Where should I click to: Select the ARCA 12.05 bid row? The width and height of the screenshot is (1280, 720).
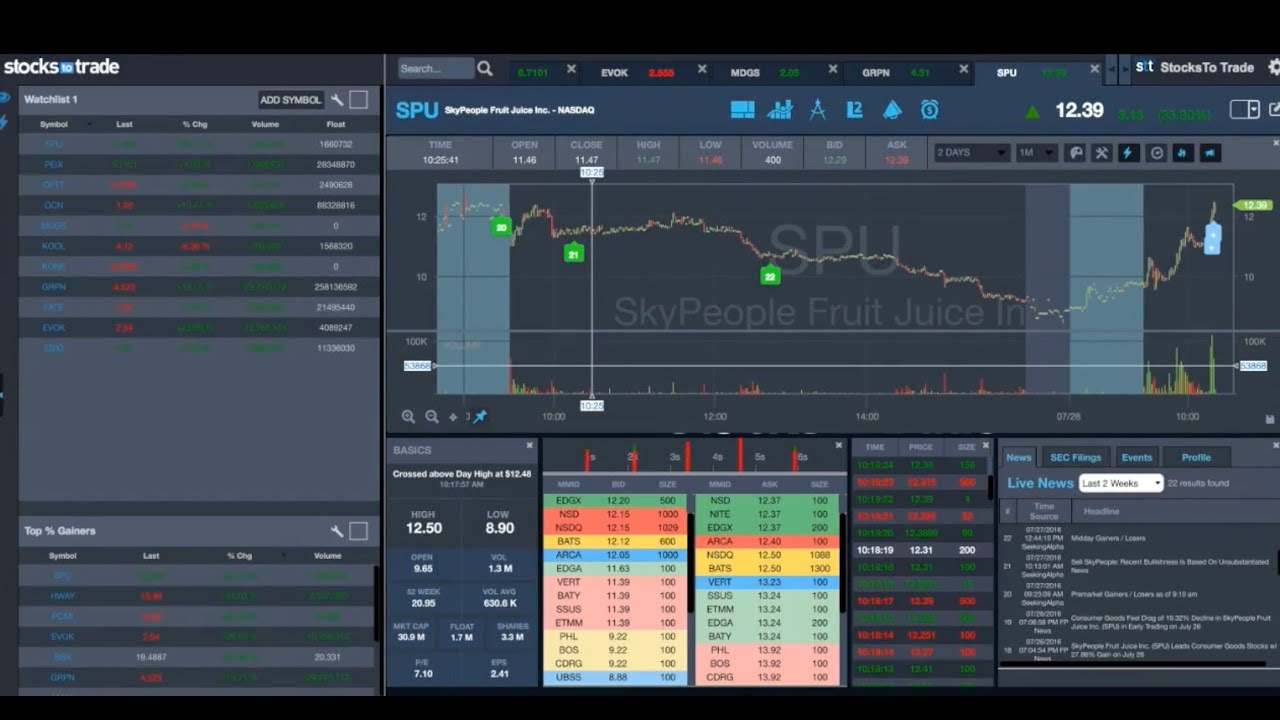(615, 555)
